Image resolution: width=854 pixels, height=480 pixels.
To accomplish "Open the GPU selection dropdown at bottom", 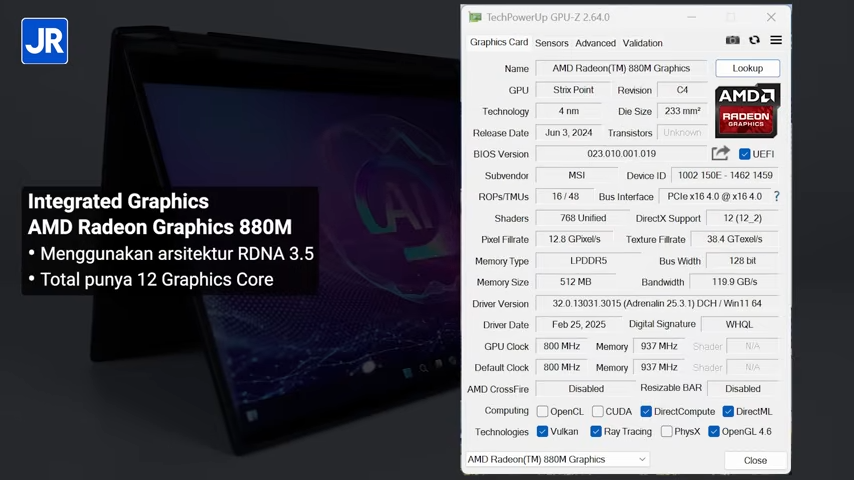I will click(x=557, y=459).
